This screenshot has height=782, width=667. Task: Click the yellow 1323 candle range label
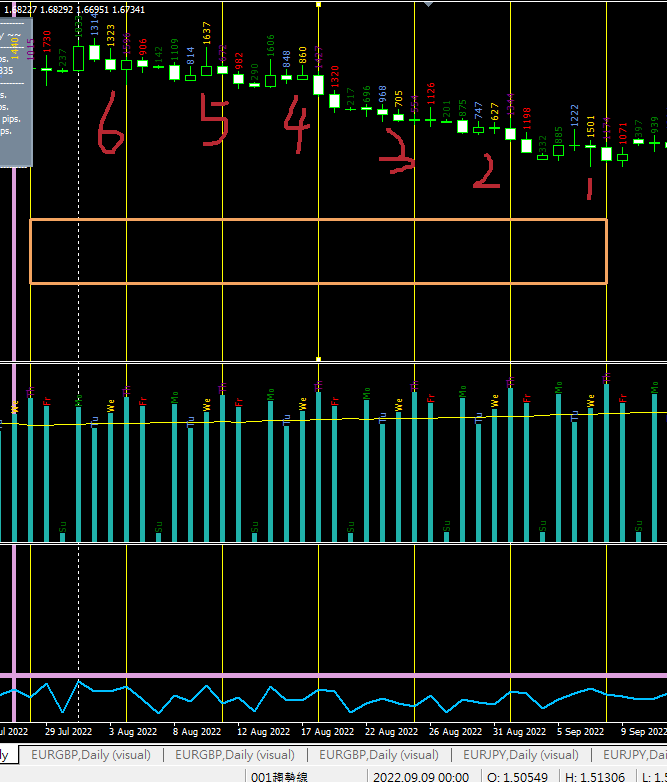click(x=111, y=35)
